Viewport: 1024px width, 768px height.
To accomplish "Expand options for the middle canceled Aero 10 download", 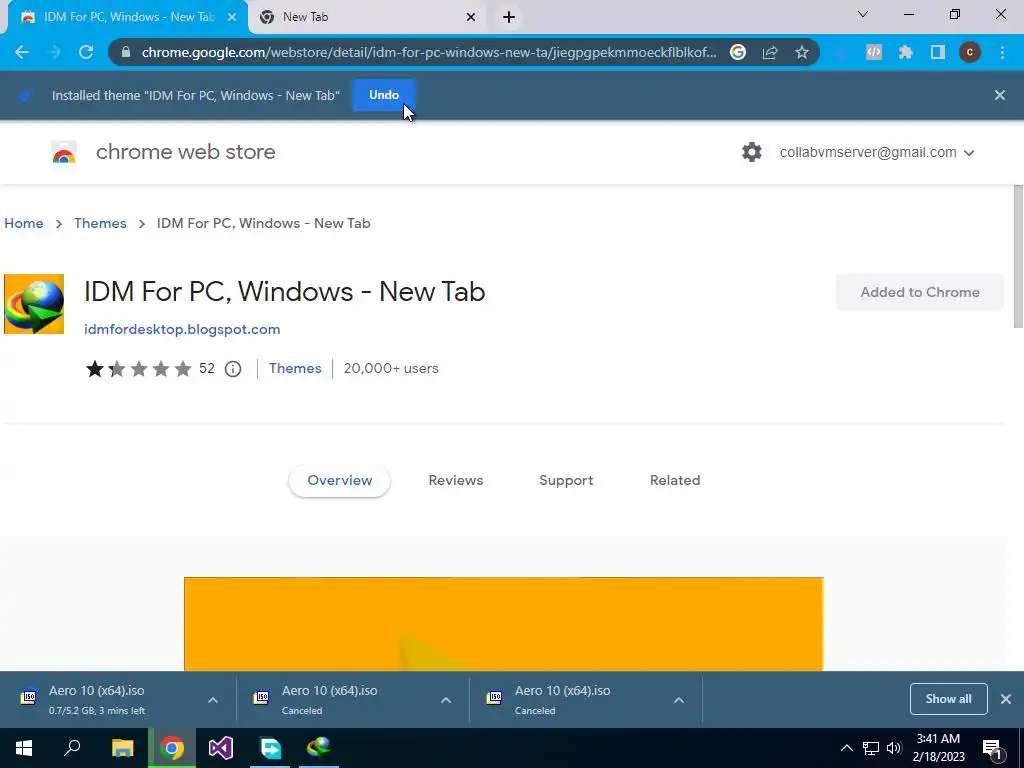I will click(x=446, y=700).
